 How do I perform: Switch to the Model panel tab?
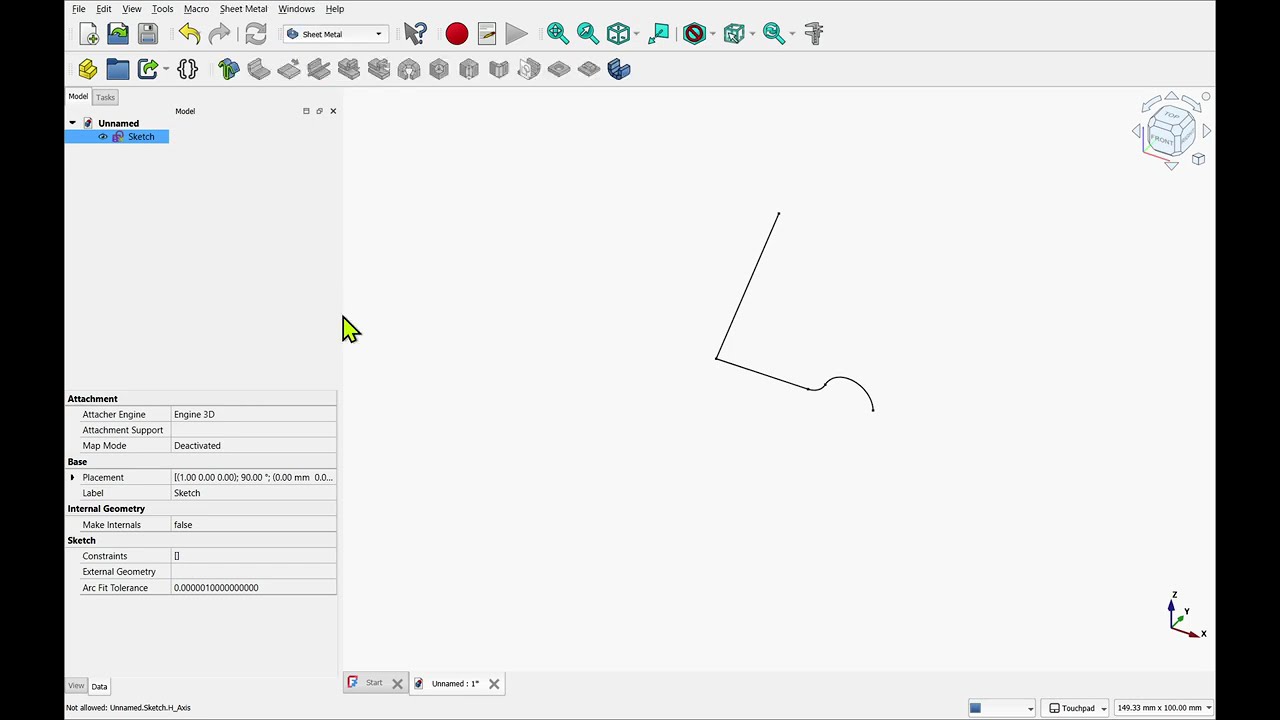pyautogui.click(x=78, y=97)
